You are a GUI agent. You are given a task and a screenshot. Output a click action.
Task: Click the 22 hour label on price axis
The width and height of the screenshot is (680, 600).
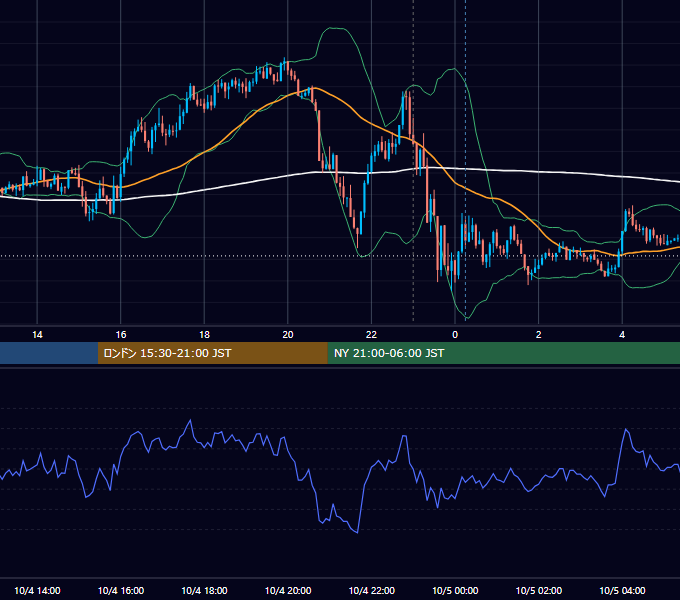(371, 335)
